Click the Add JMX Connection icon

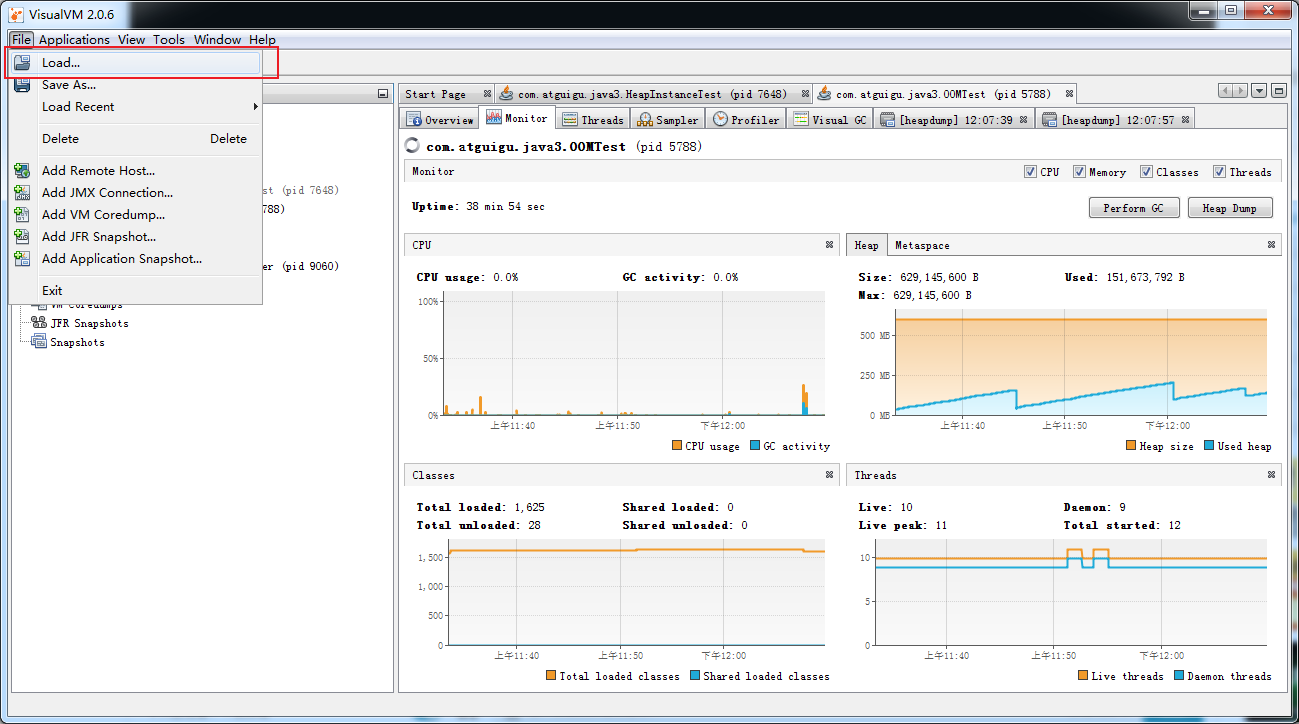click(x=22, y=193)
